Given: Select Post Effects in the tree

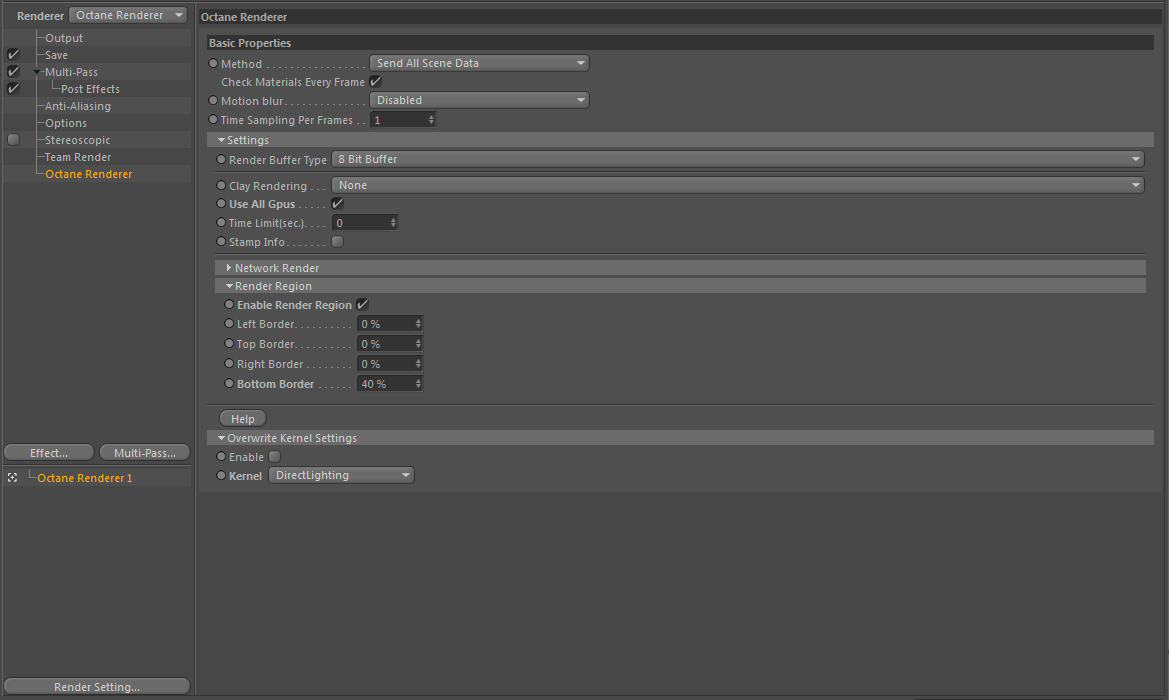Looking at the screenshot, I should [90, 89].
